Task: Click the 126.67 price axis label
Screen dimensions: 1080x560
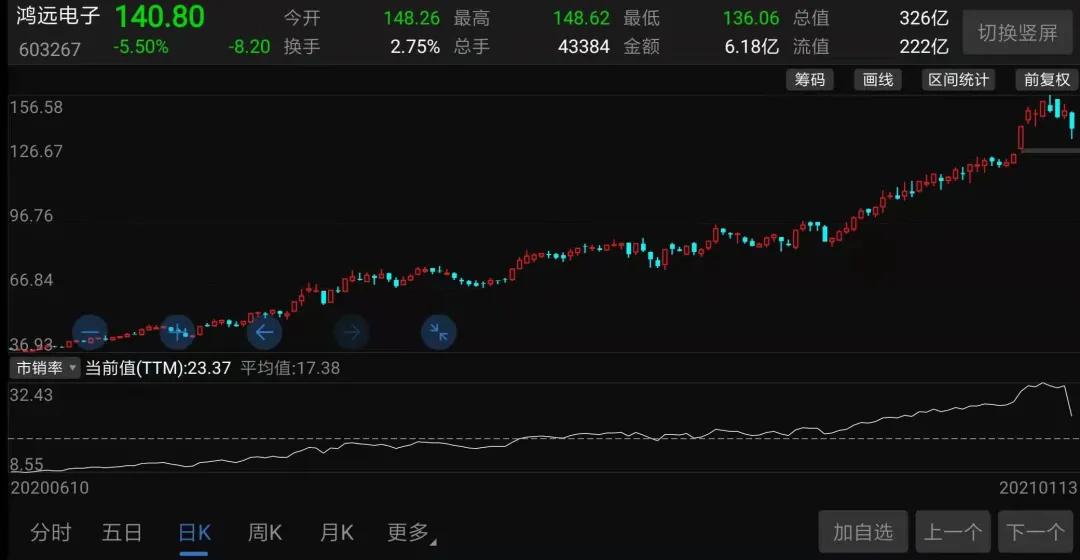Action: point(36,152)
